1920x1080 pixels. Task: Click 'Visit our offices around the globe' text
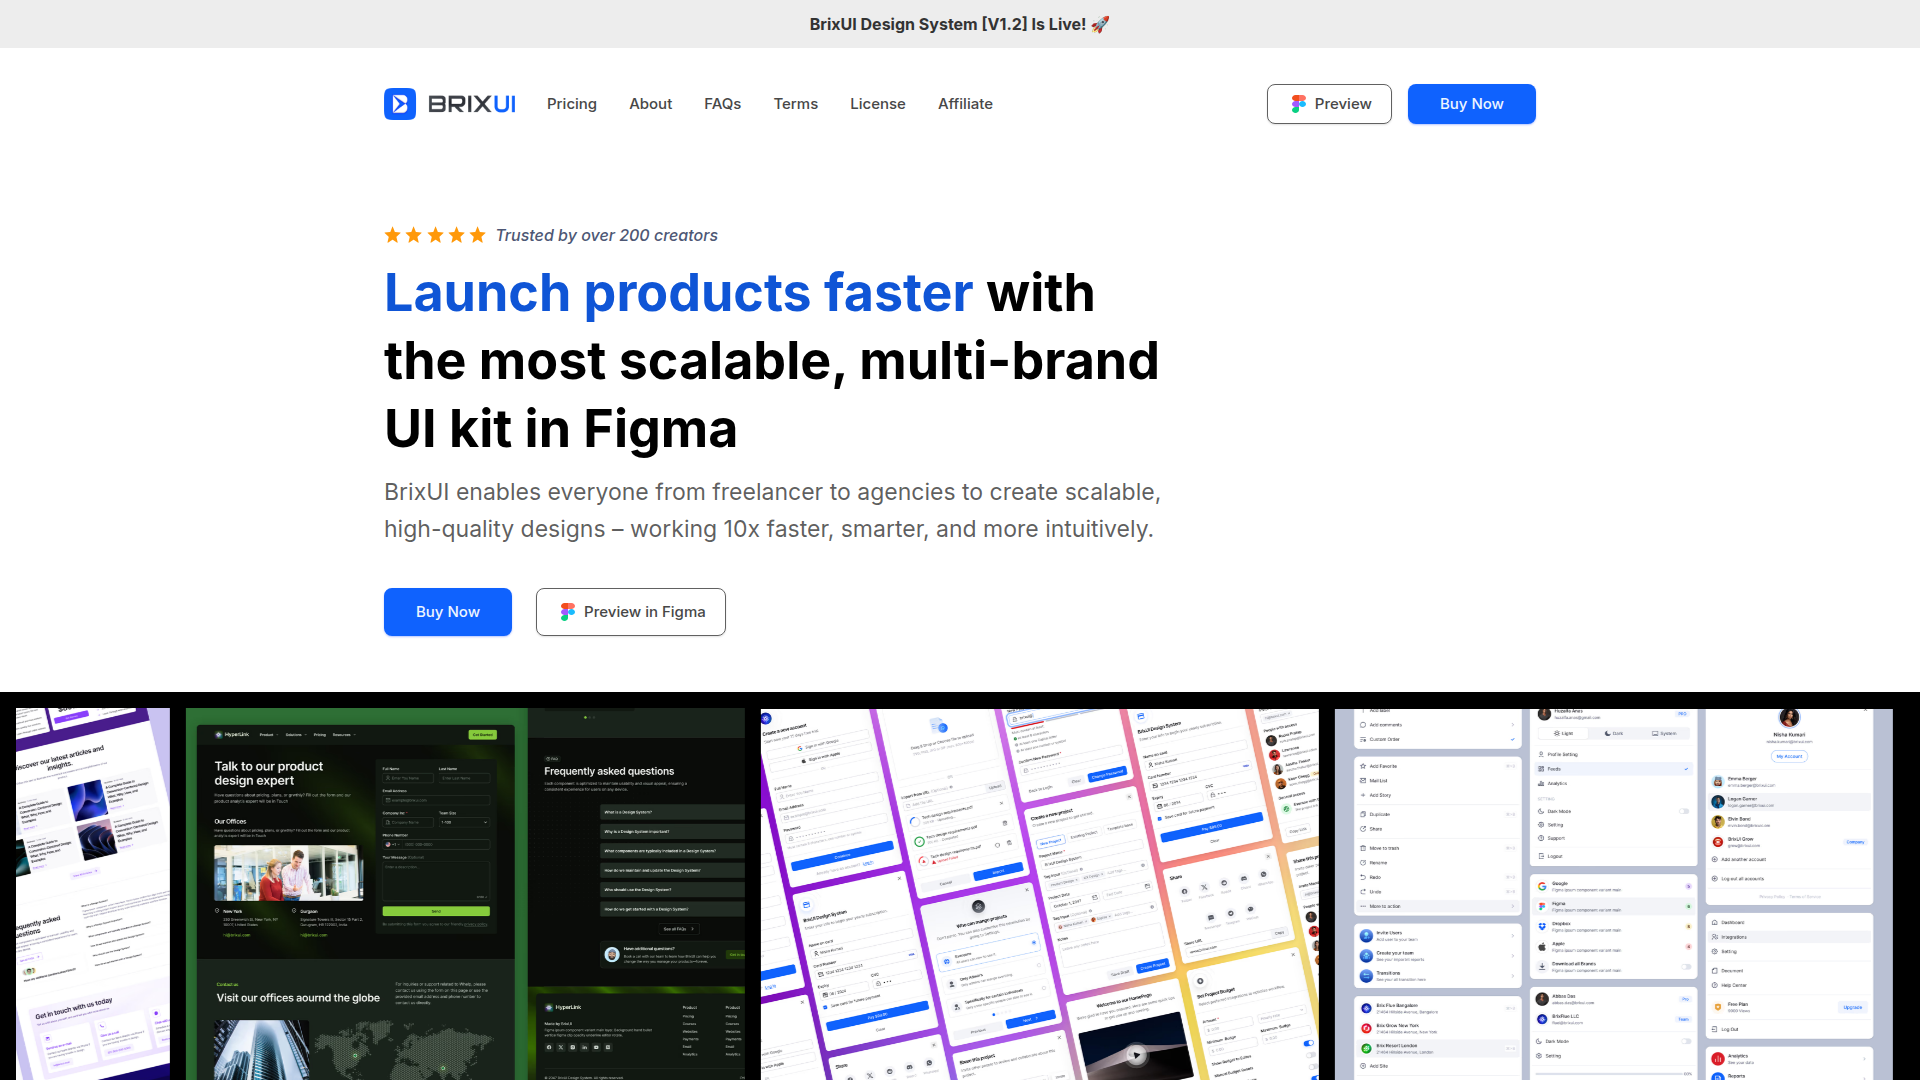298,998
